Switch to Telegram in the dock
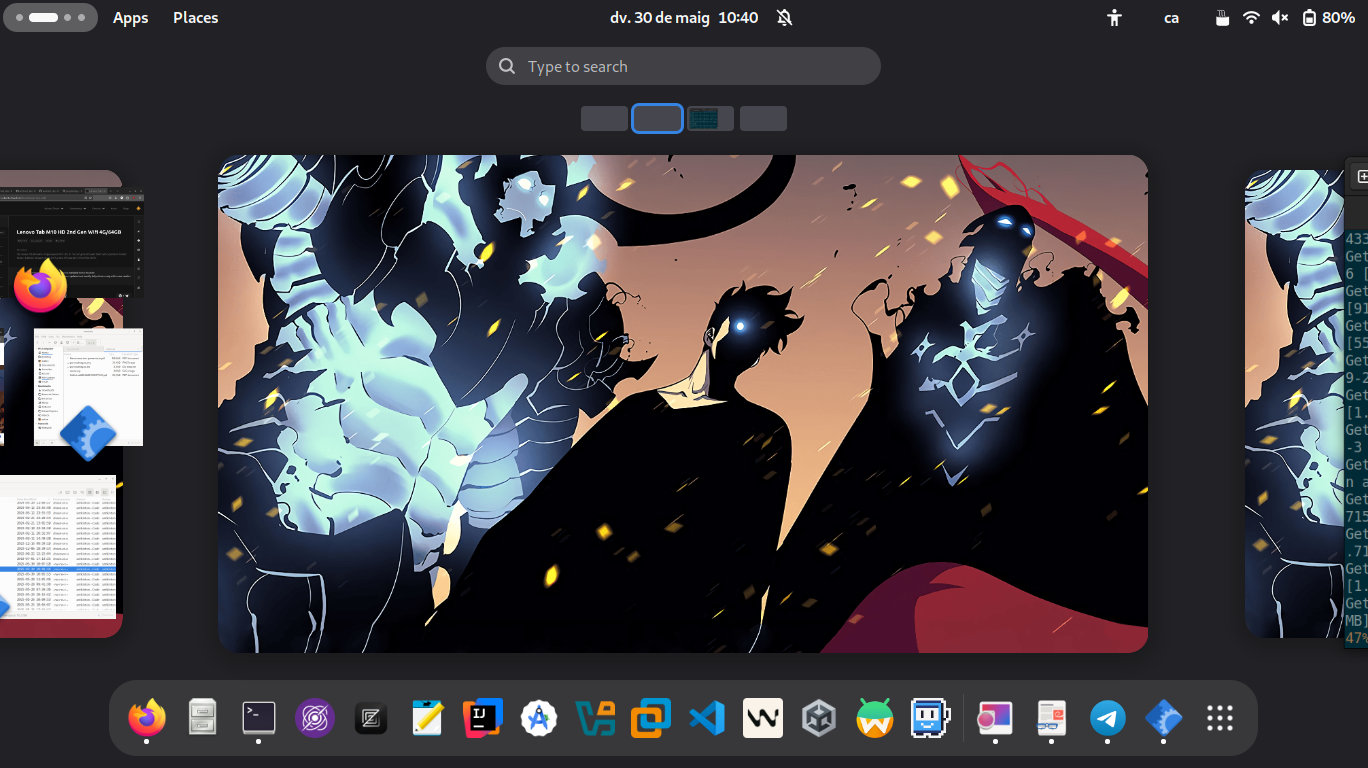This screenshot has height=768, width=1368. pyautogui.click(x=1107, y=718)
